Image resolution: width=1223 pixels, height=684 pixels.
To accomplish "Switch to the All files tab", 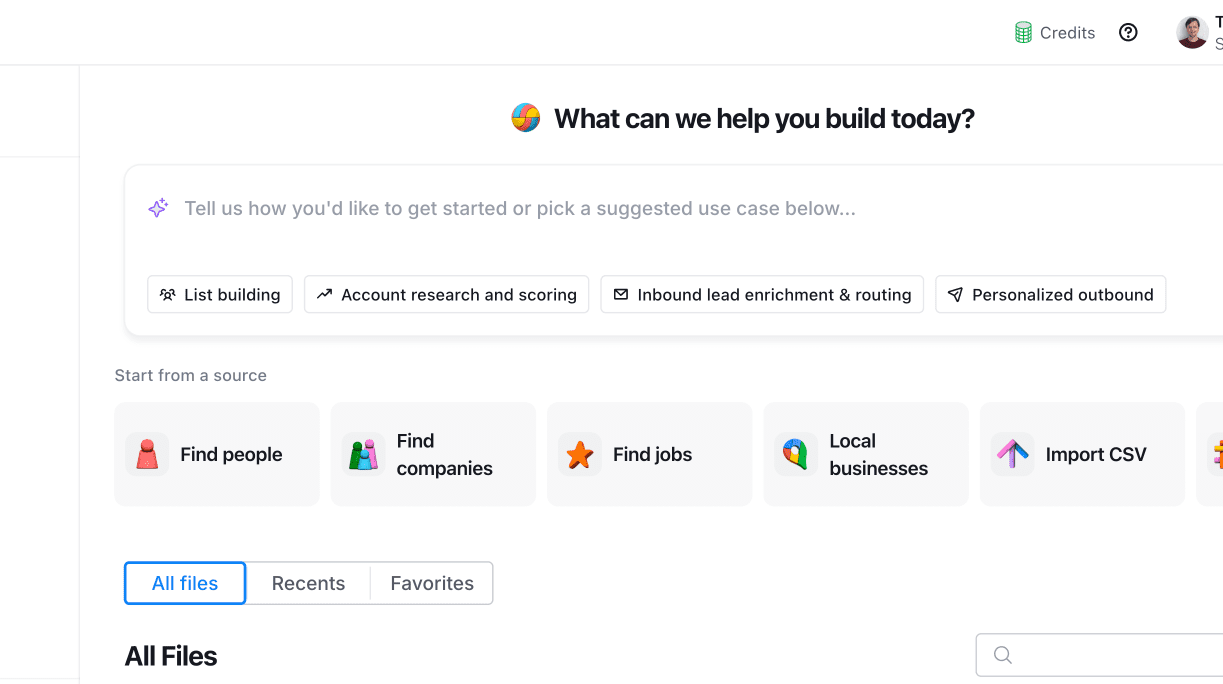I will point(185,583).
